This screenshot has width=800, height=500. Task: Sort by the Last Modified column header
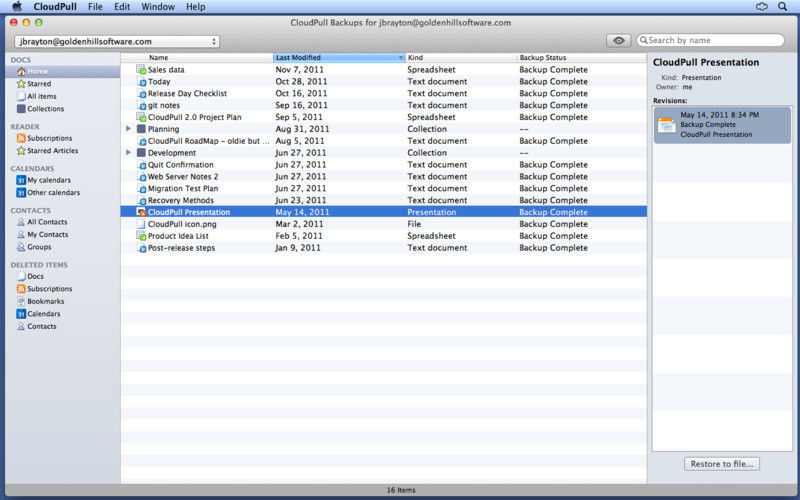coord(339,58)
